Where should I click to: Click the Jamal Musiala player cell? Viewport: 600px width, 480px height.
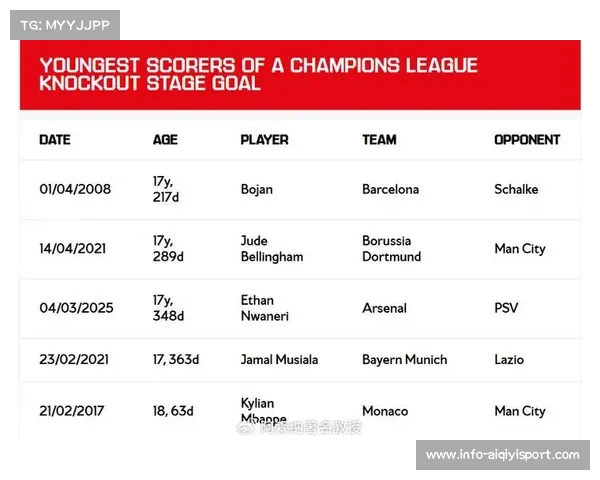point(279,359)
